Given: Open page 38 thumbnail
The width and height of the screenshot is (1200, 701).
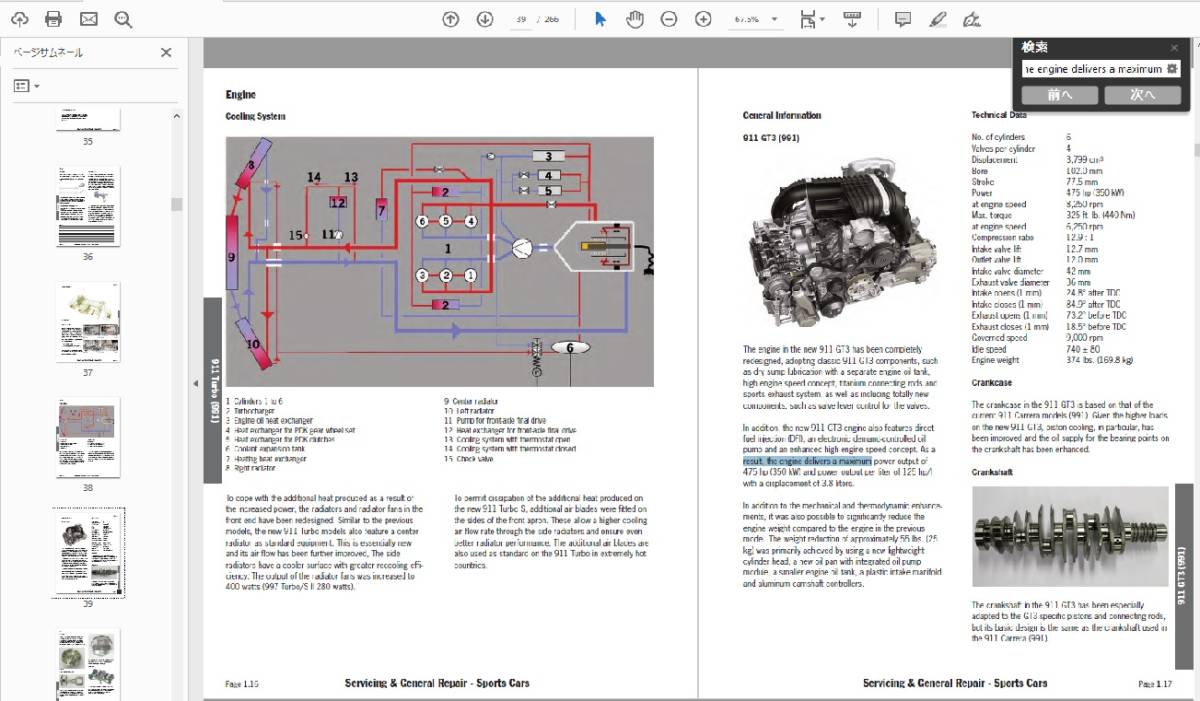Looking at the screenshot, I should coord(87,437).
